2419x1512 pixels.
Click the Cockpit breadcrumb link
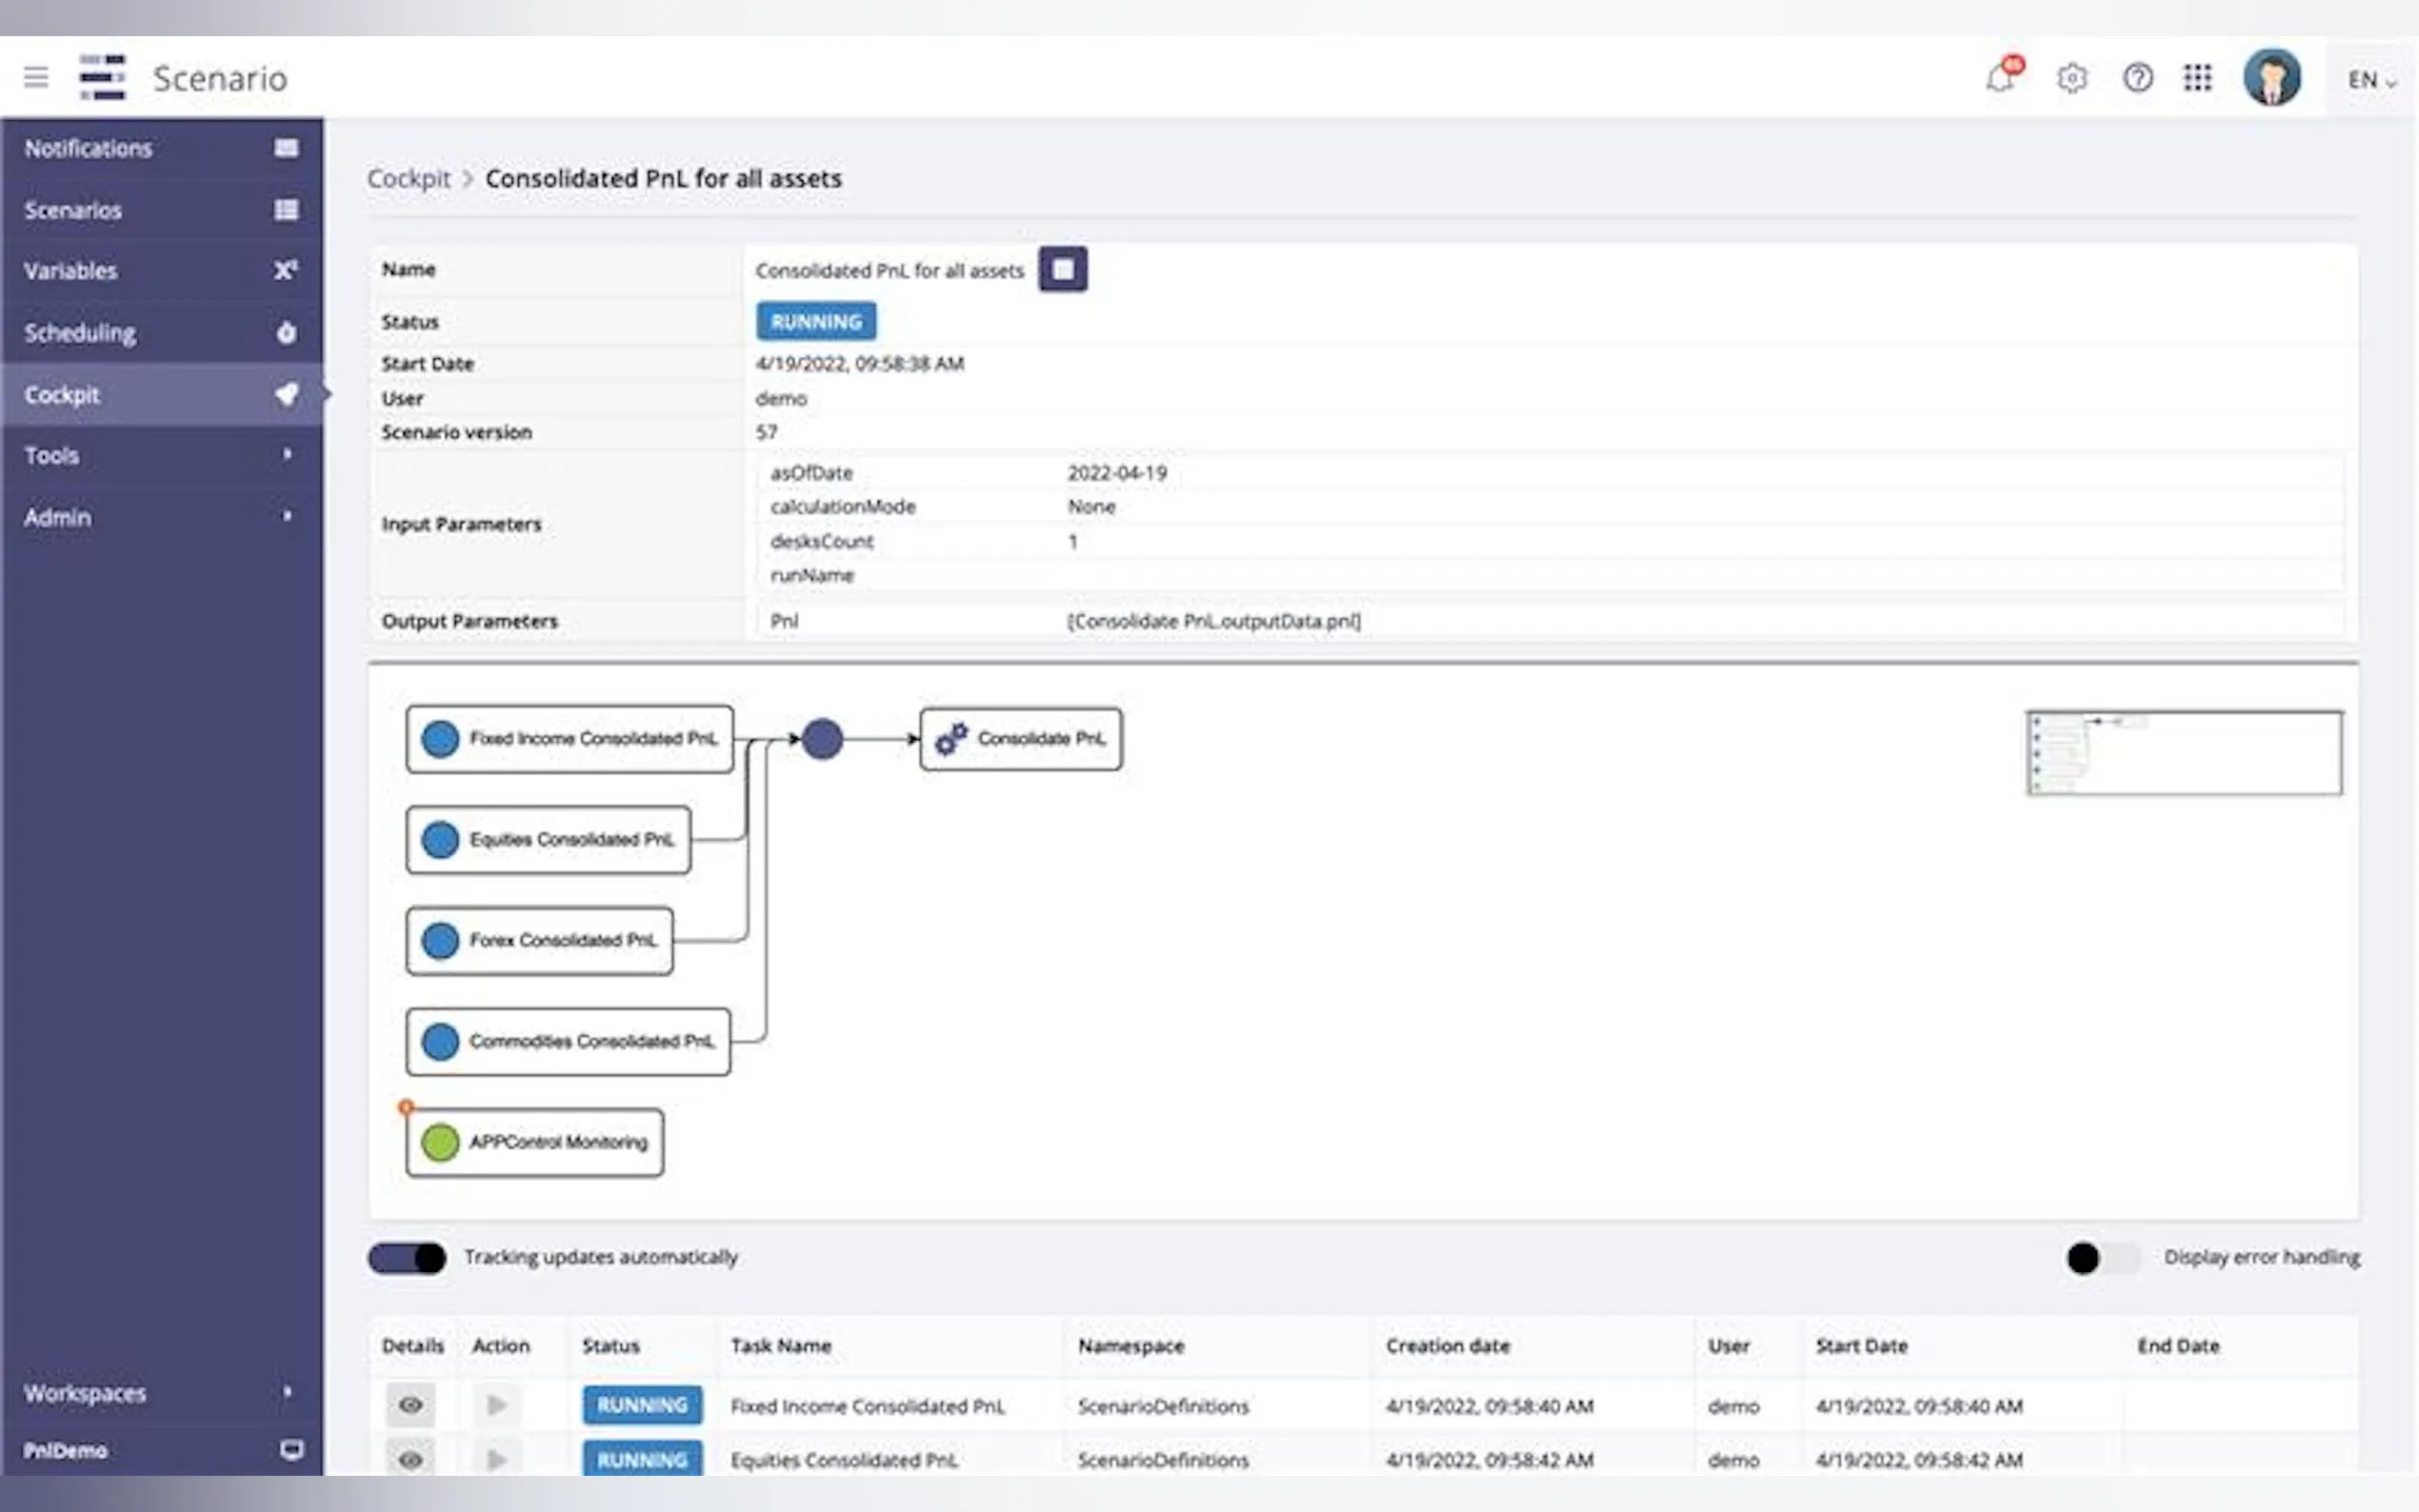(408, 178)
